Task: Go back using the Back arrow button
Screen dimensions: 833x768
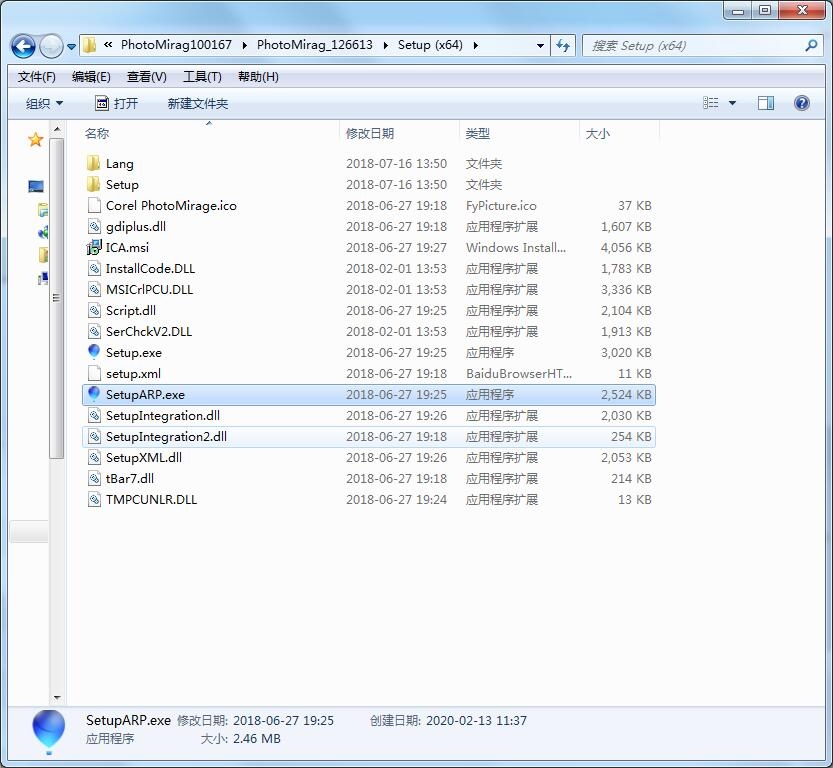Action: [x=23, y=46]
